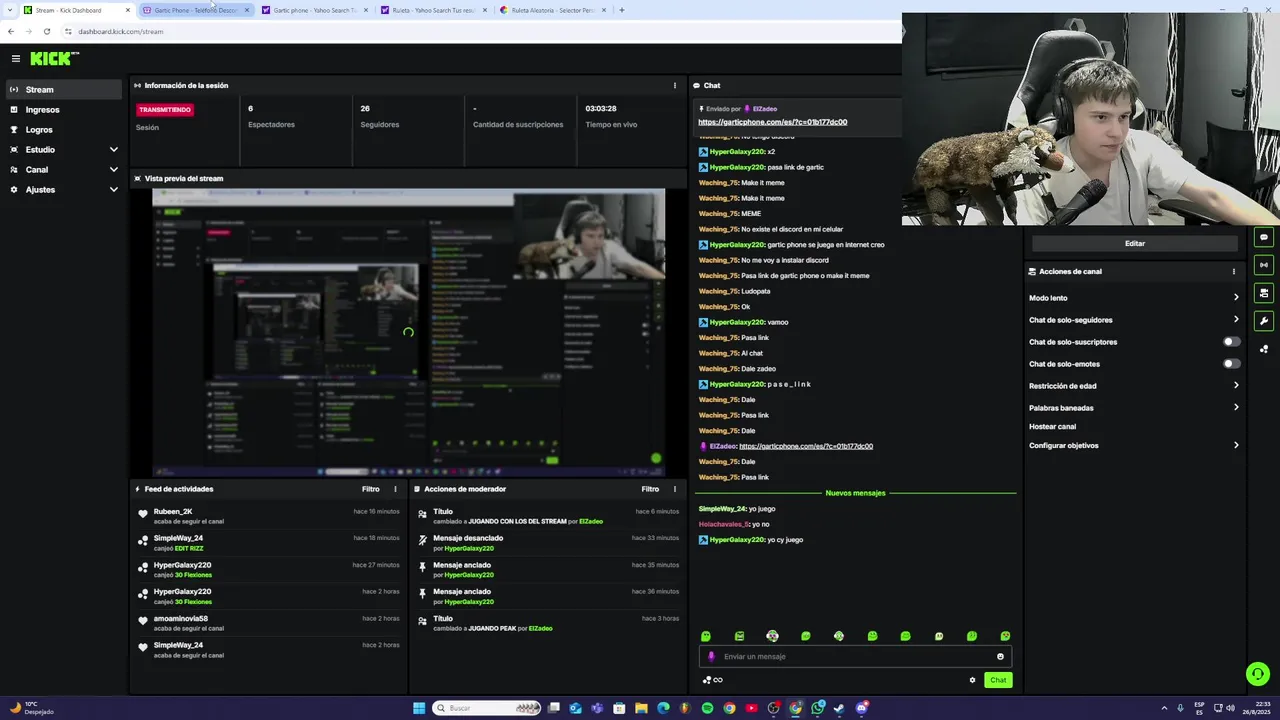Open Spotify from the Windows taskbar
The height and width of the screenshot is (720, 1280).
point(707,708)
